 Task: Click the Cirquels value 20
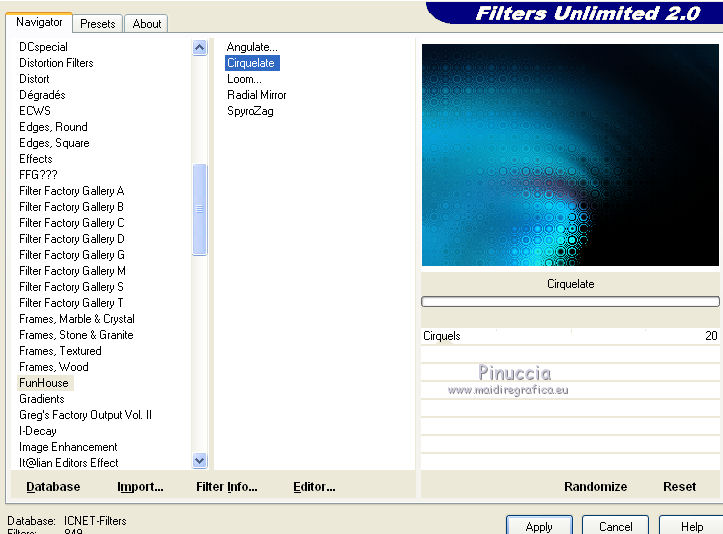pos(711,336)
